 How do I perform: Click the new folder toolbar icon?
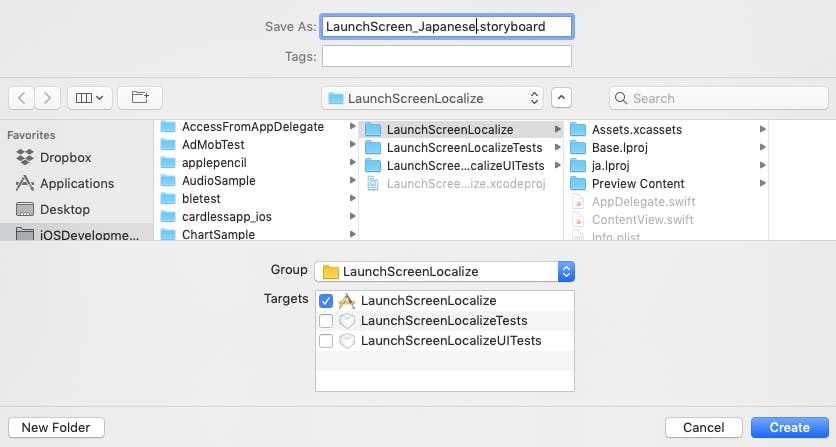coord(140,98)
